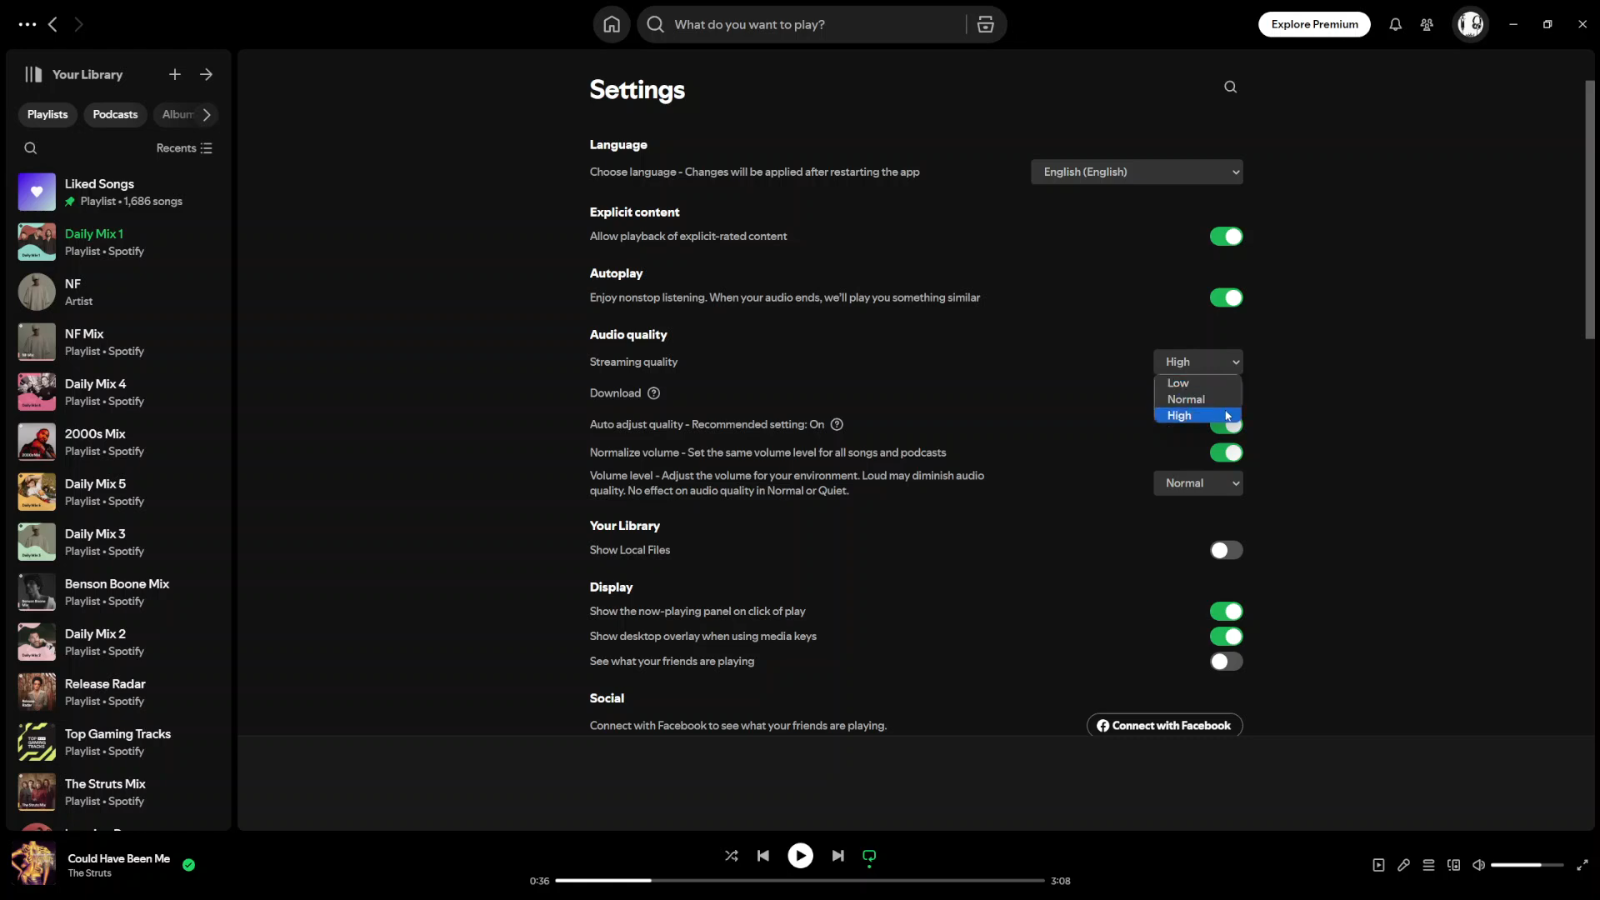This screenshot has width=1600, height=900.
Task: Enable Show Local Files
Action: pyautogui.click(x=1226, y=550)
